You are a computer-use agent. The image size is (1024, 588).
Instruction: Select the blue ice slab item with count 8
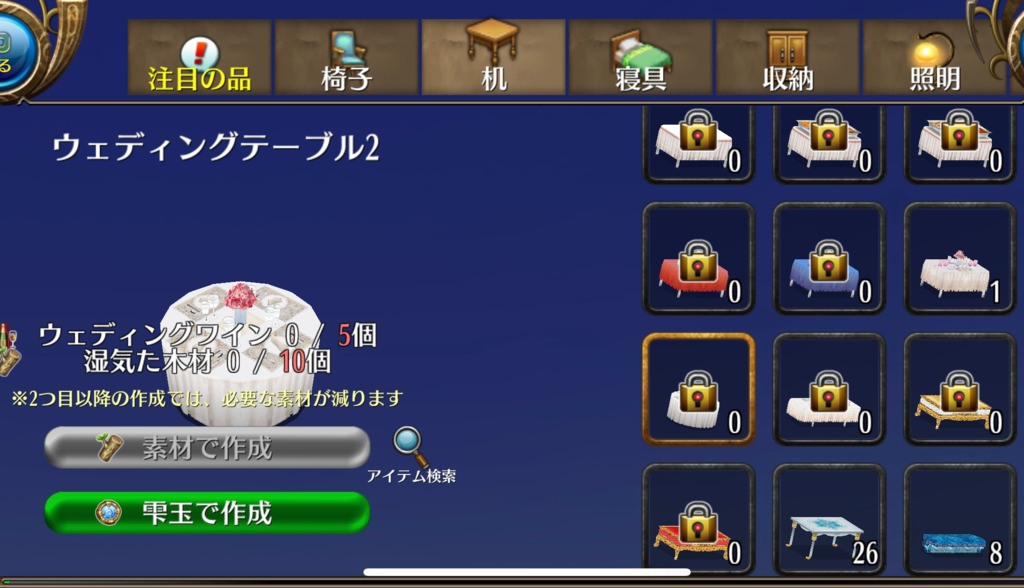(x=960, y=519)
